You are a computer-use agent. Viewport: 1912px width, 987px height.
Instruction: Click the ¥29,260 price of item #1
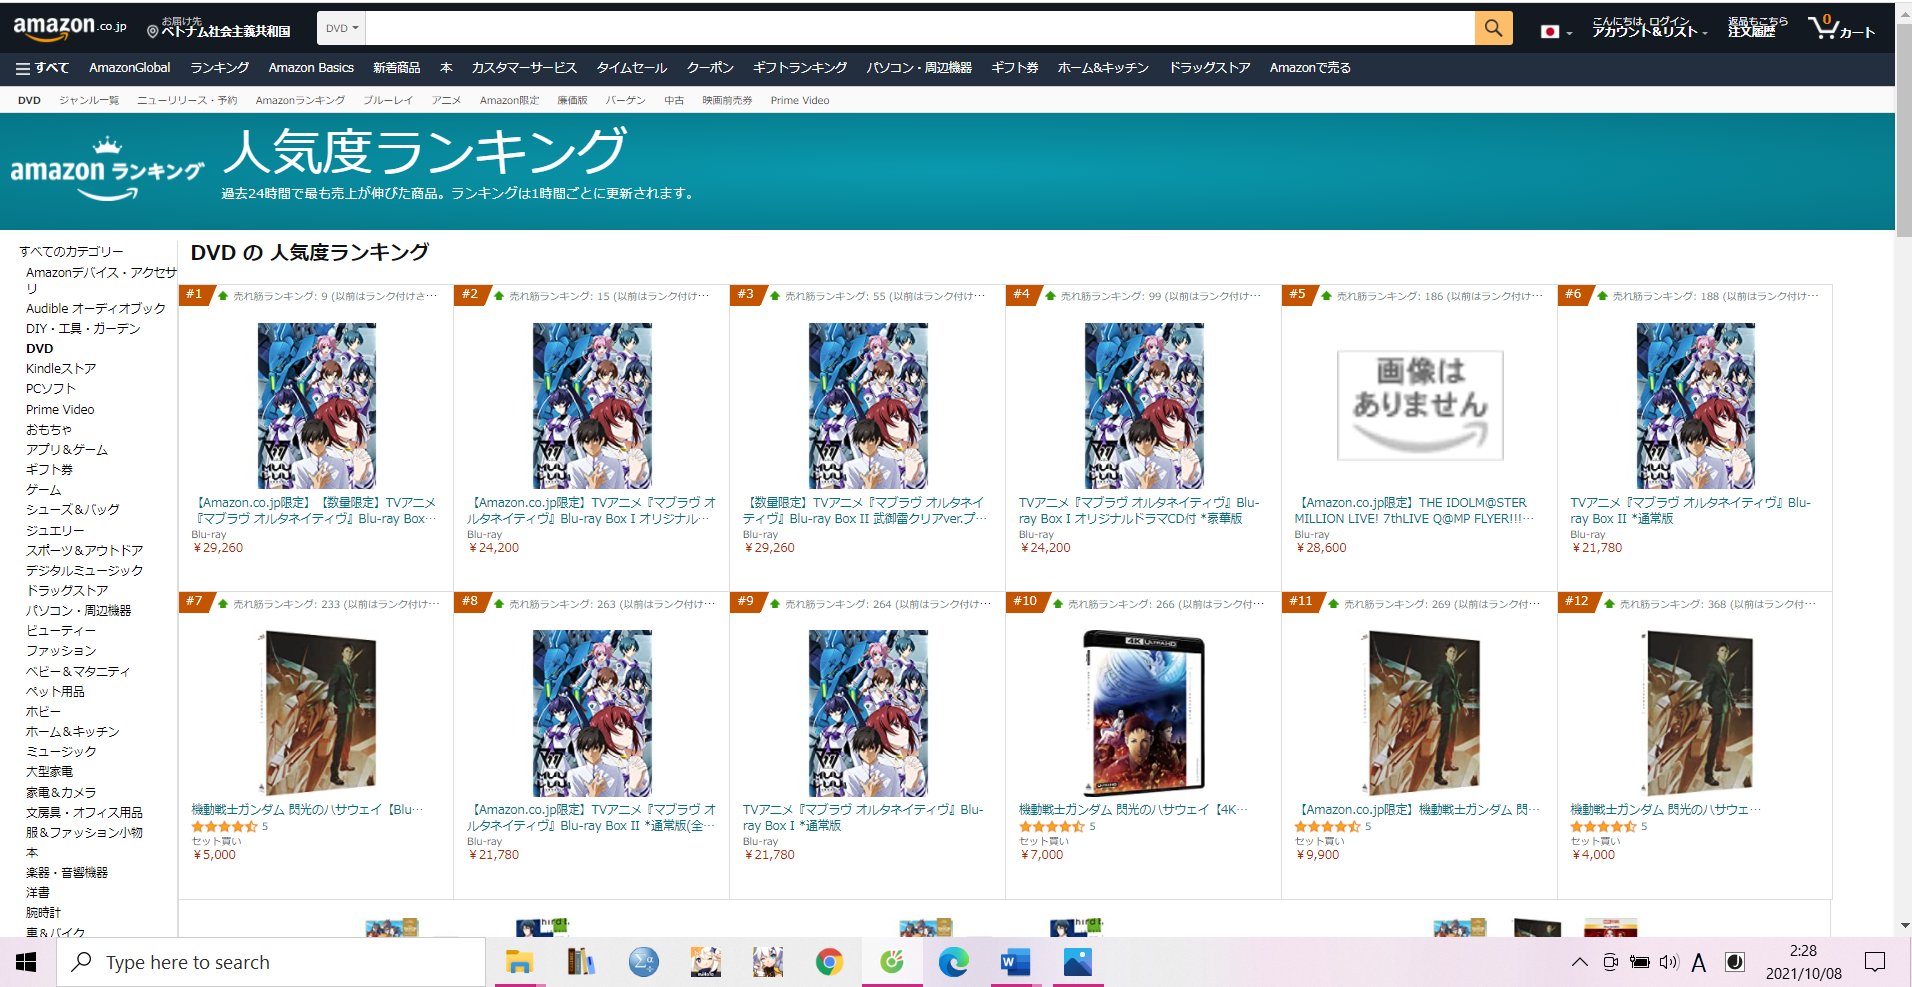[x=217, y=548]
